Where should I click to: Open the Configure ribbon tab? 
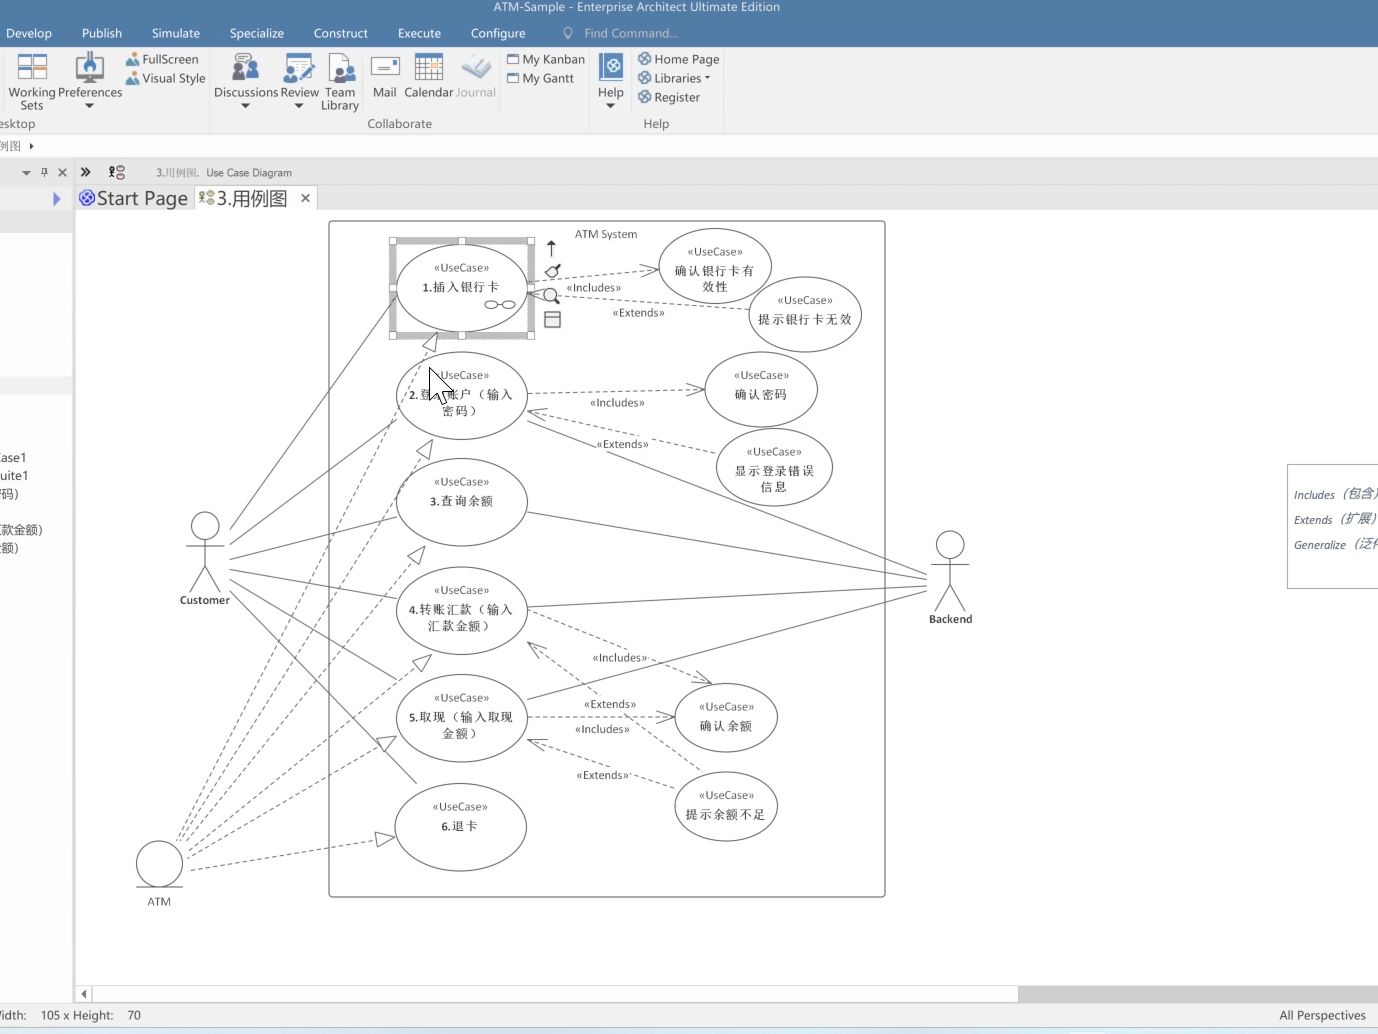498,33
